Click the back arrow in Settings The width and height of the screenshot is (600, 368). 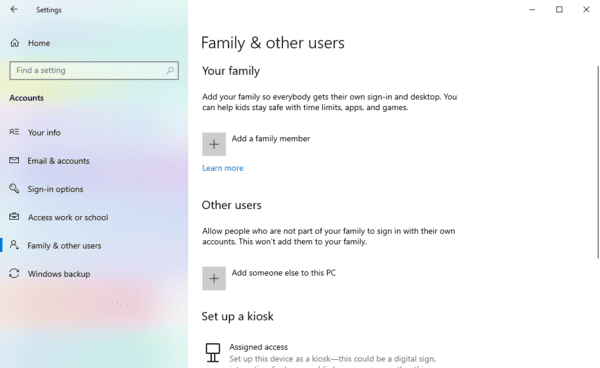[x=14, y=9]
